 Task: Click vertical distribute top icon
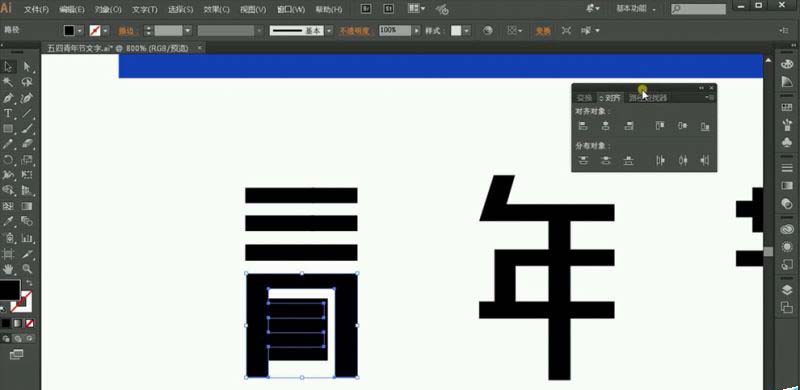pos(583,161)
